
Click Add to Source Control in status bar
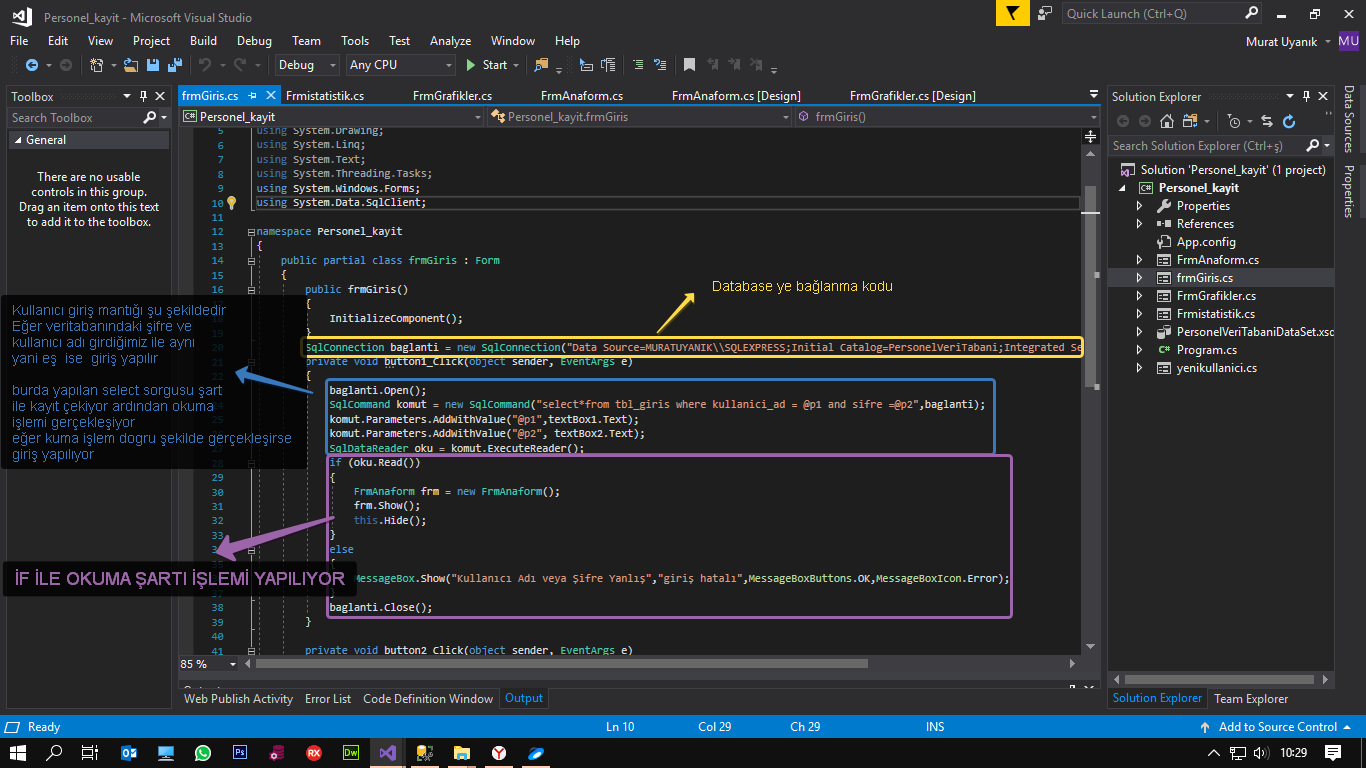[1277, 727]
